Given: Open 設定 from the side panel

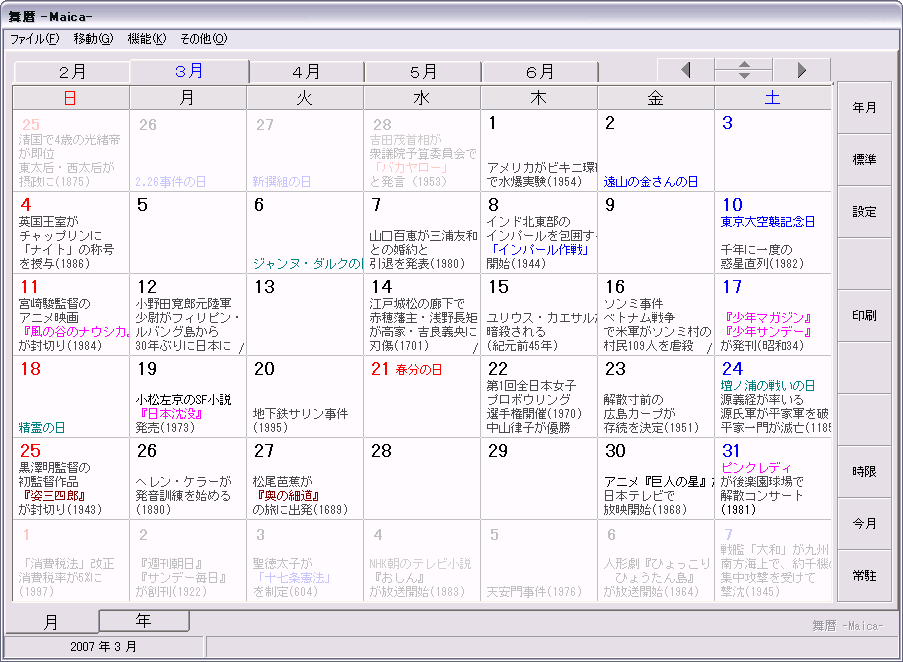Looking at the screenshot, I should [x=864, y=212].
